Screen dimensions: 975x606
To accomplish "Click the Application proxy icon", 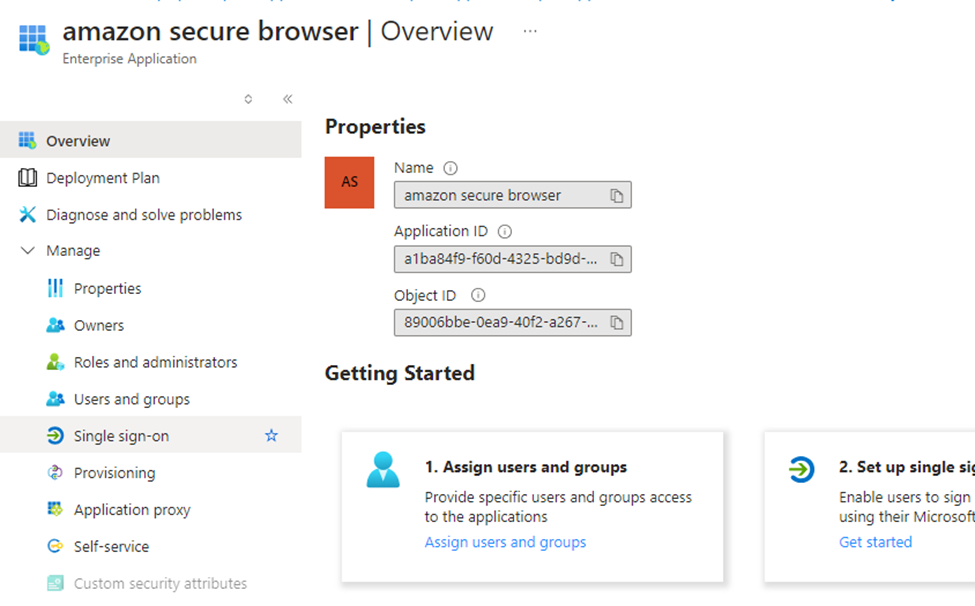I will point(55,509).
